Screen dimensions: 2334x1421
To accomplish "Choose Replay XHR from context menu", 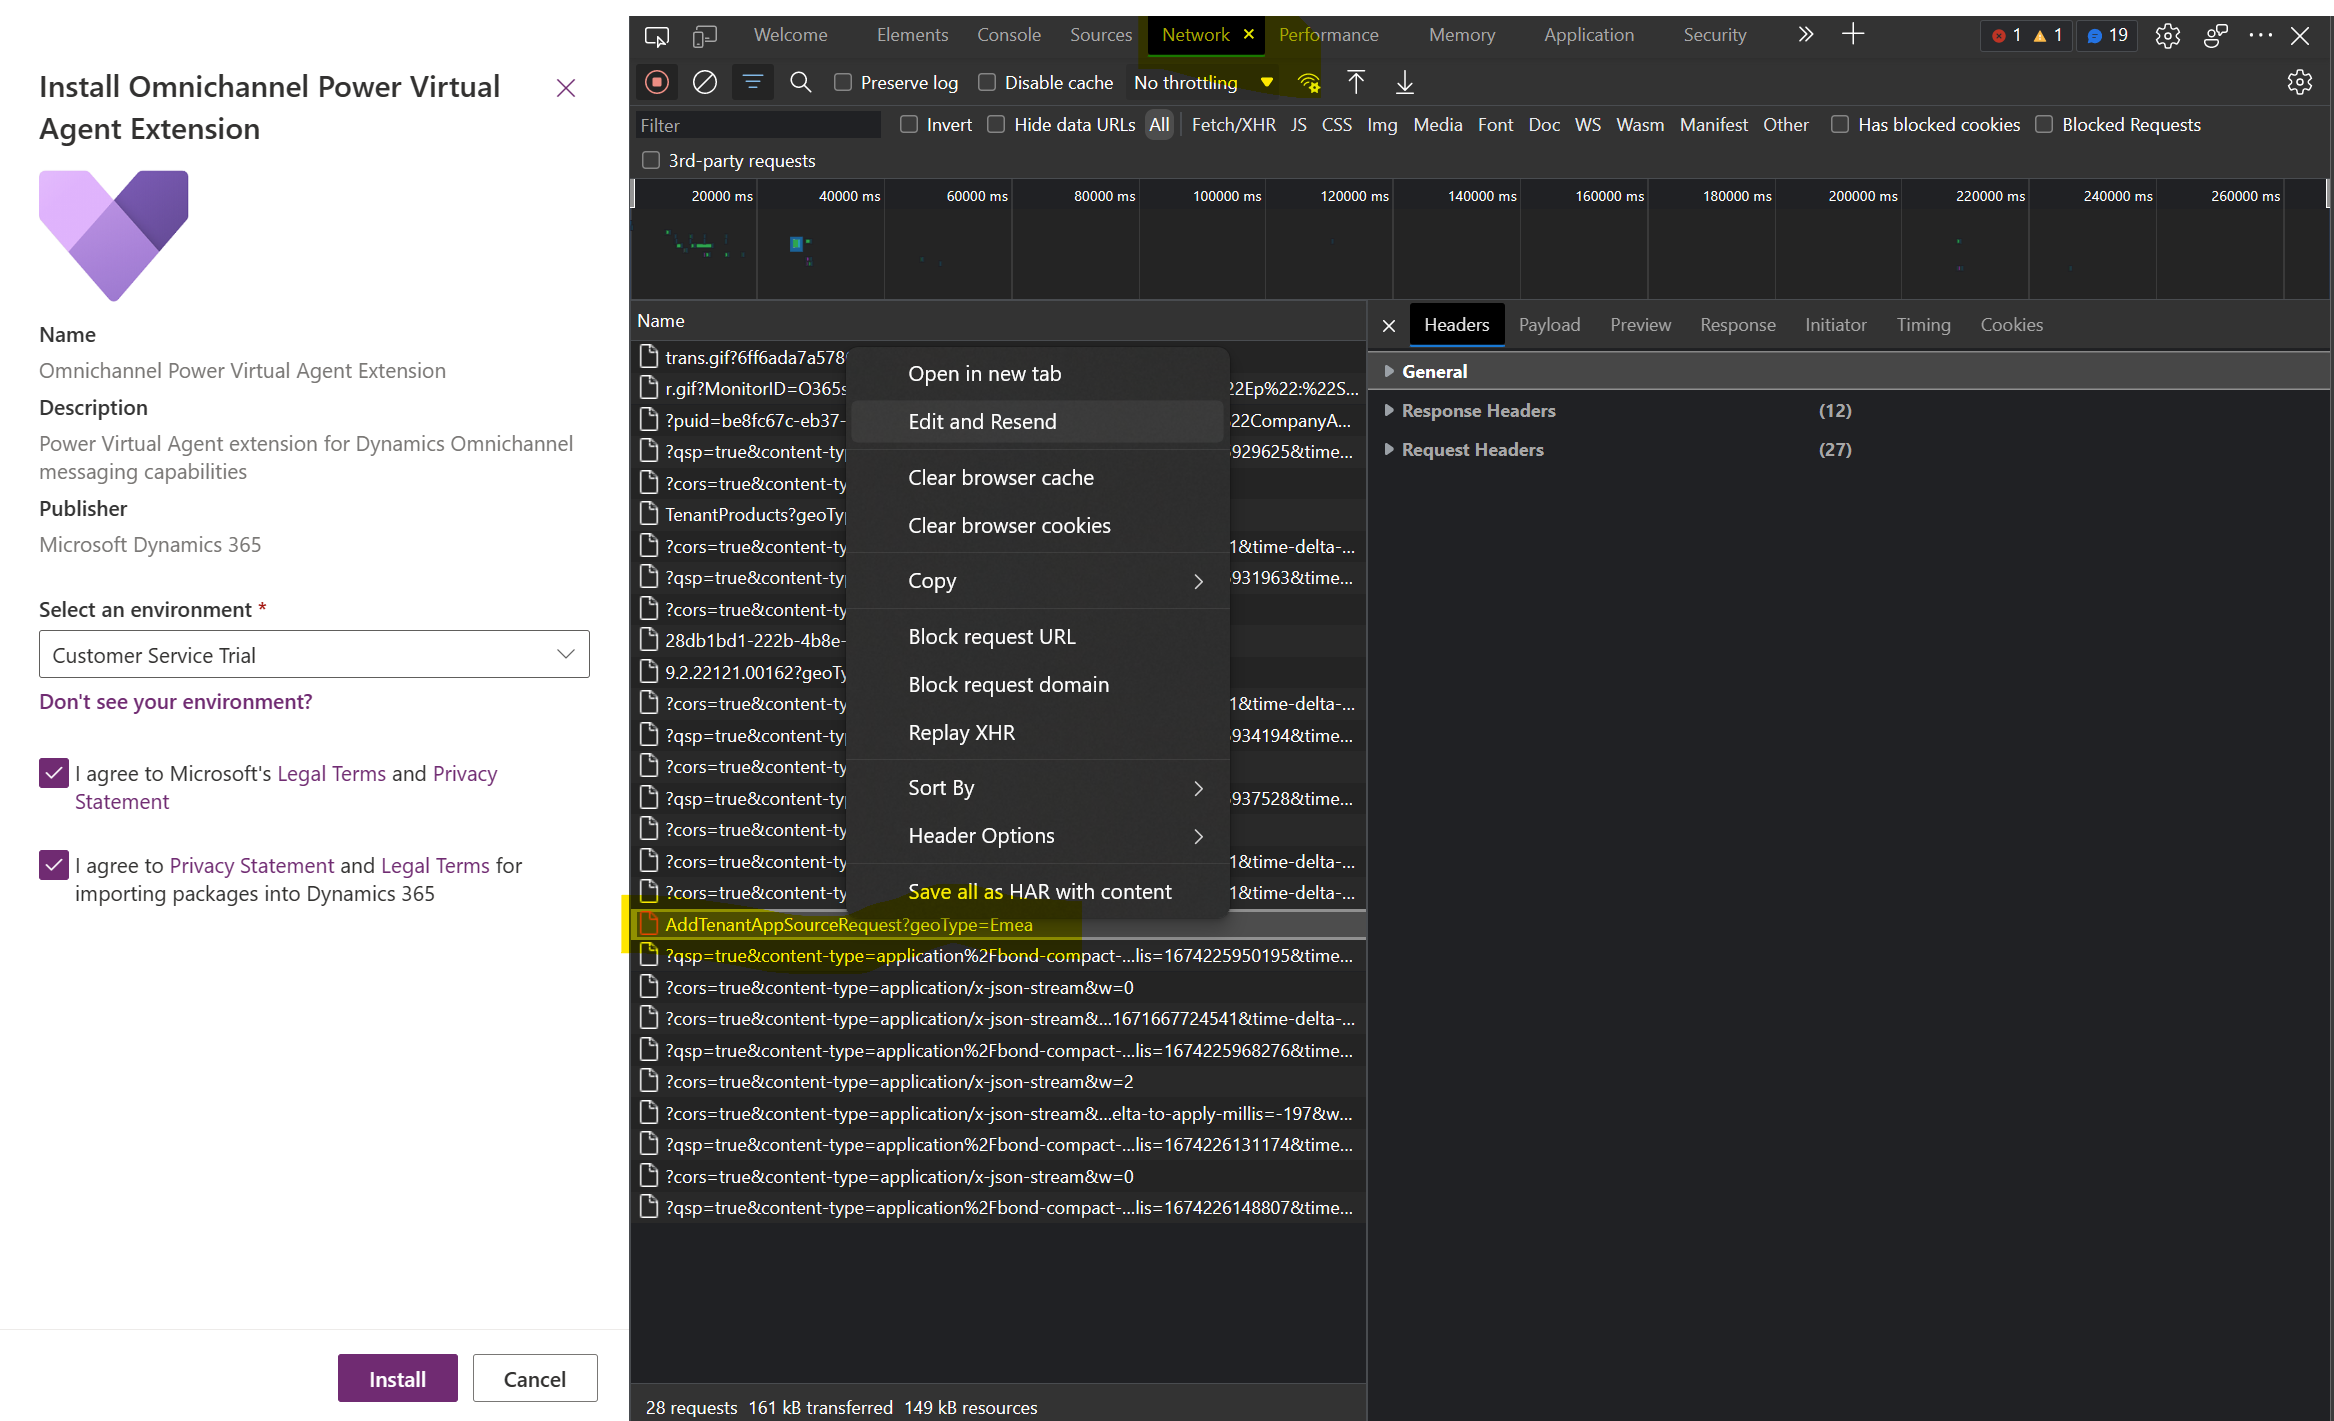I will pos(1038,733).
